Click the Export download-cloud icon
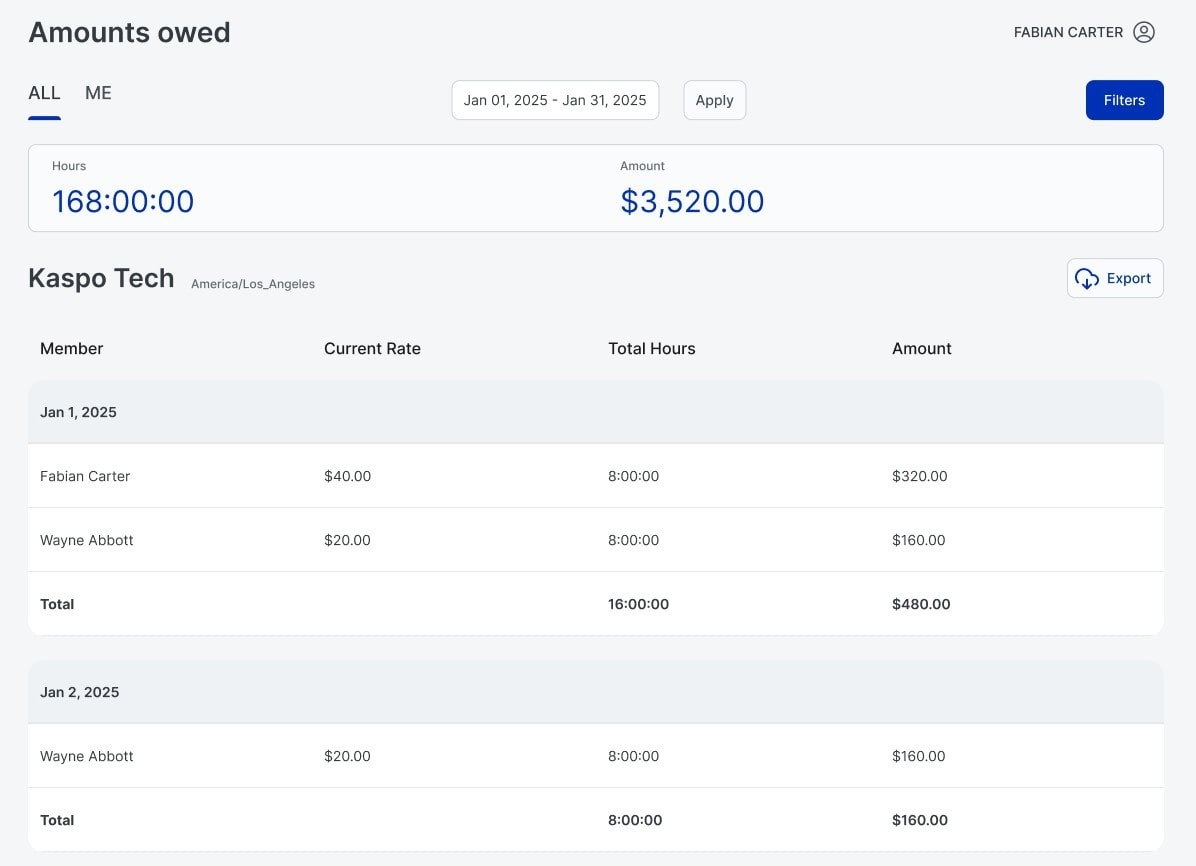This screenshot has width=1196, height=866. click(x=1087, y=278)
